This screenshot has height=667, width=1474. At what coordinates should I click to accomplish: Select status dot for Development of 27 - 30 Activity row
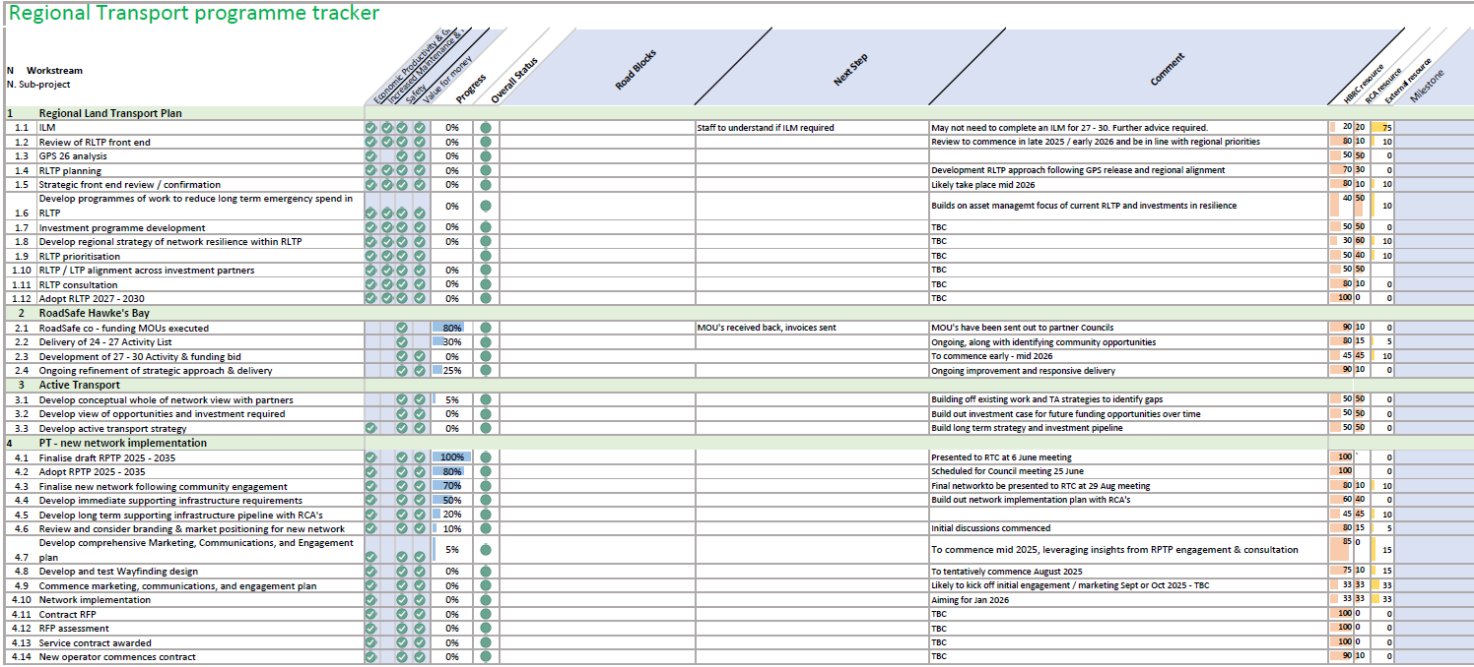(x=486, y=357)
